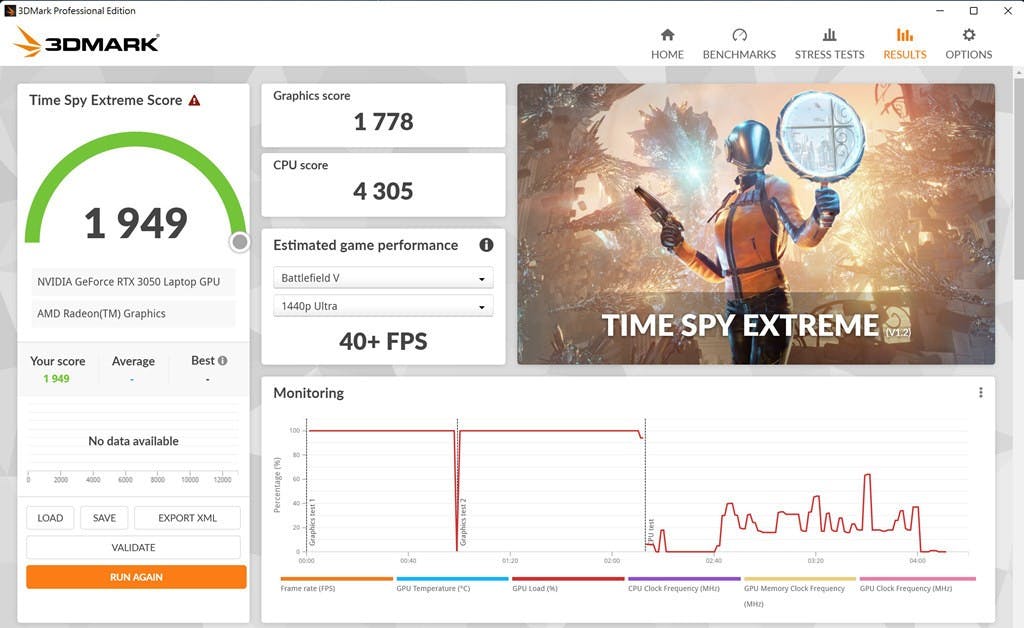Click the CPU Clock Frequency purple legend swatch
Viewport: 1024px width, 628px height.
pos(684,579)
